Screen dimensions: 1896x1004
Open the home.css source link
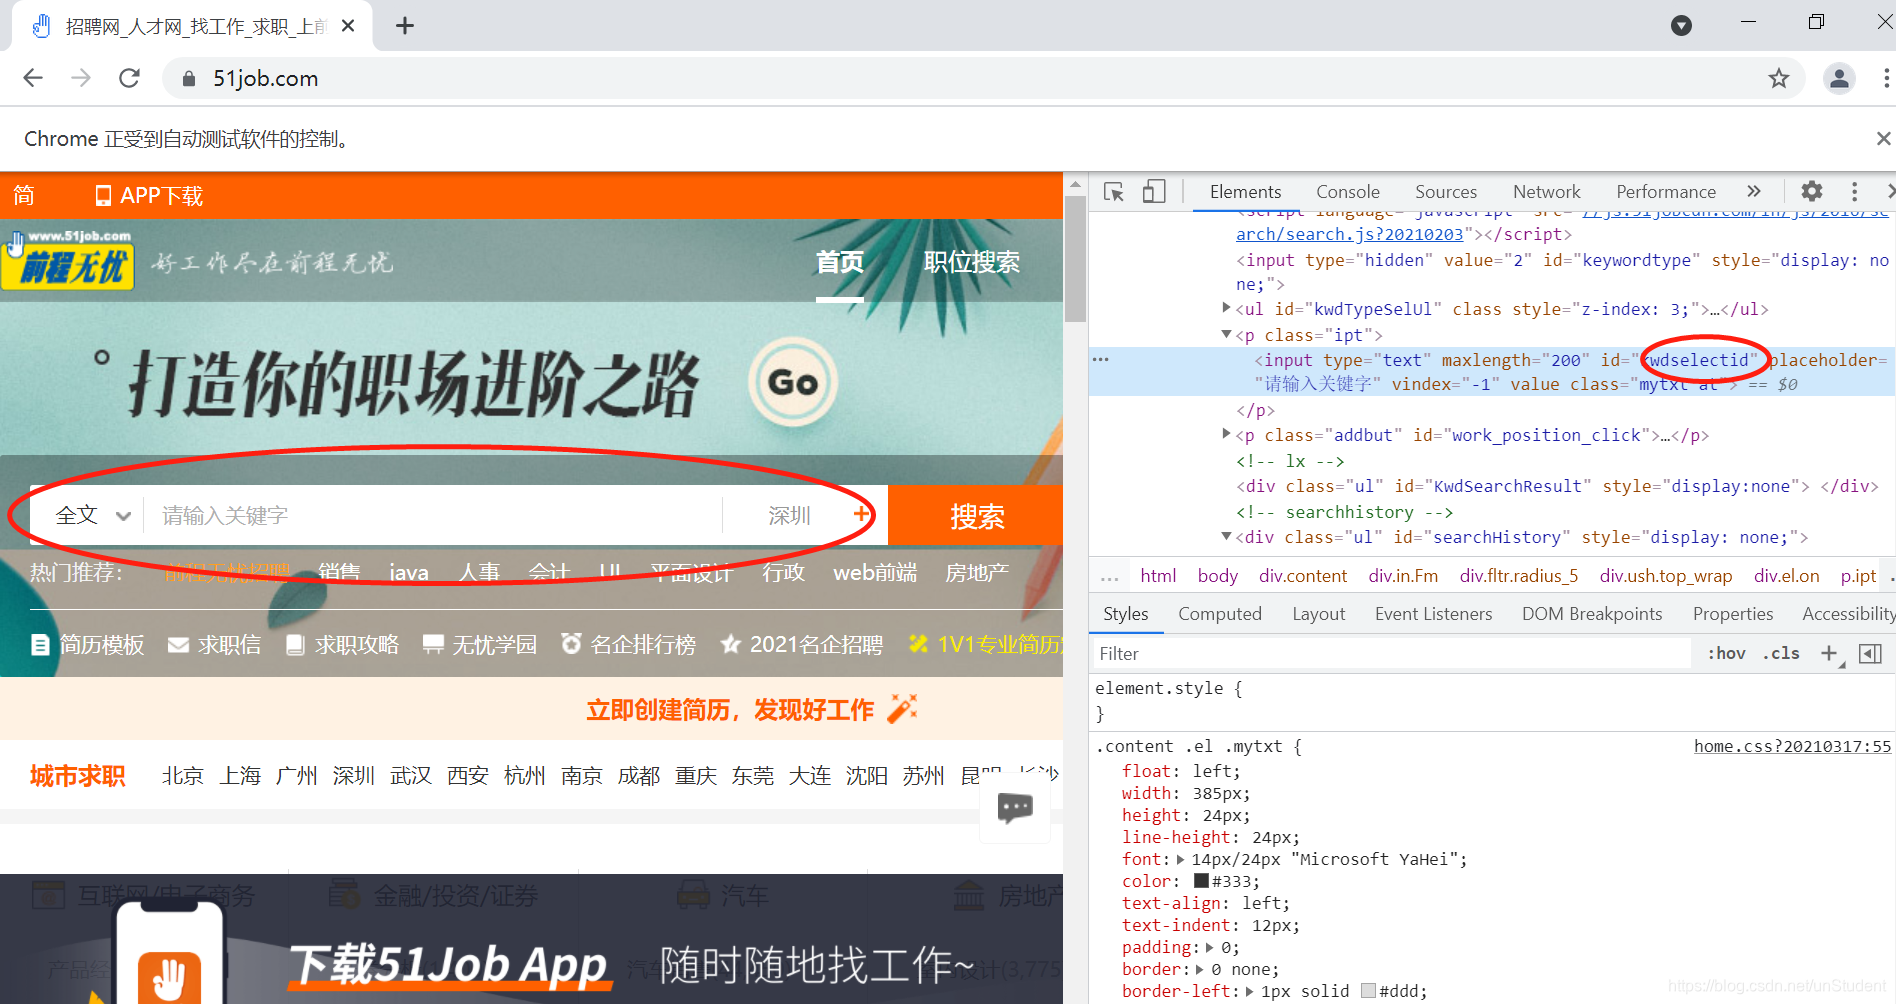pyautogui.click(x=1792, y=746)
